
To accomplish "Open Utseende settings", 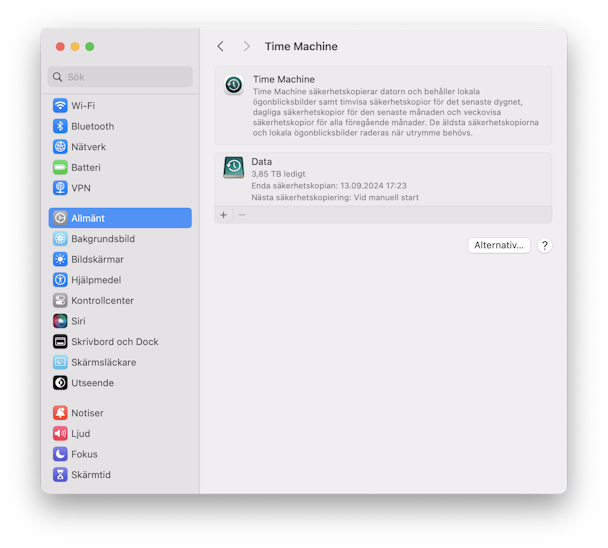I will coord(120,383).
